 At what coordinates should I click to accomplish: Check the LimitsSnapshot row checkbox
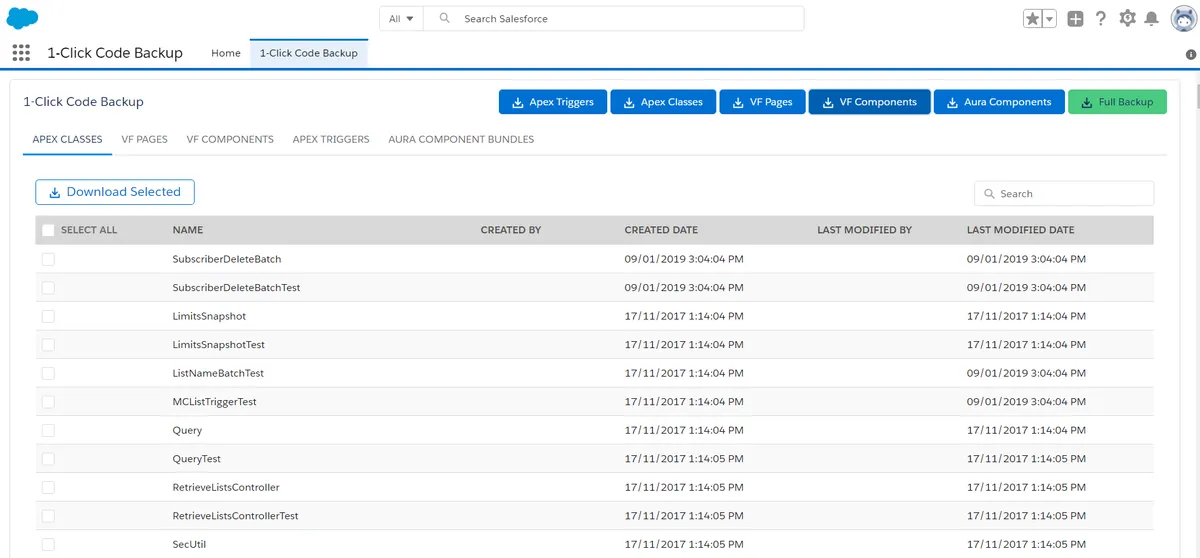click(x=48, y=316)
